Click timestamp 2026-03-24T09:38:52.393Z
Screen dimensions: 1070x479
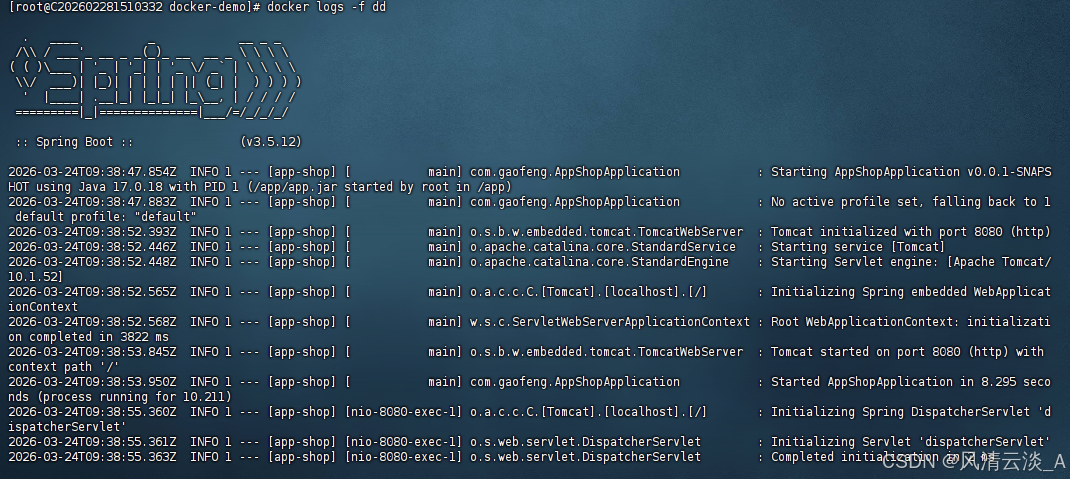pyautogui.click(x=92, y=232)
